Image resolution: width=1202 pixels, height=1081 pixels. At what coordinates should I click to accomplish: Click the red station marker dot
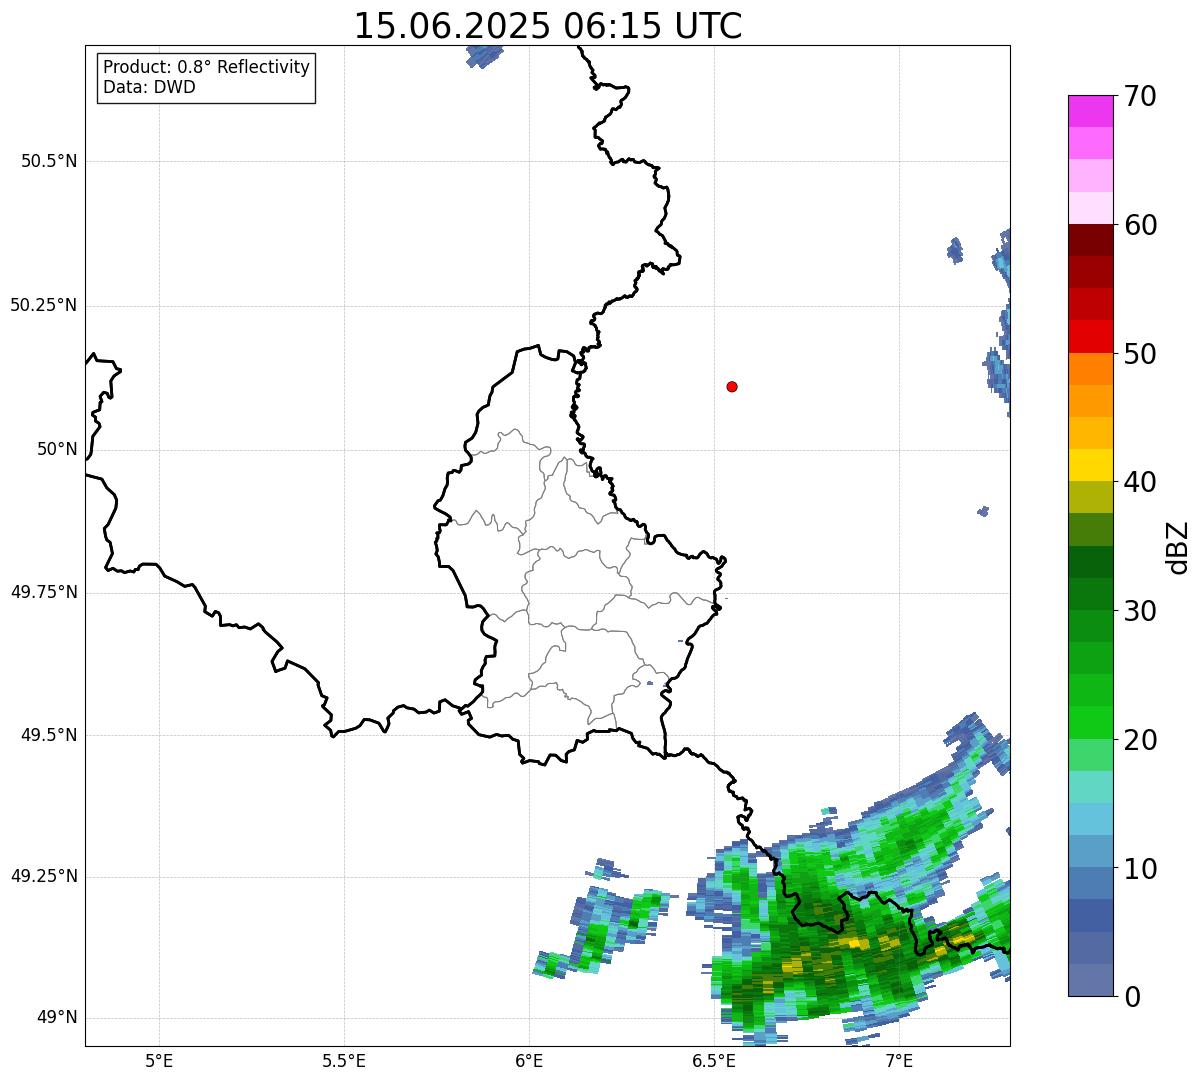pyautogui.click(x=732, y=386)
